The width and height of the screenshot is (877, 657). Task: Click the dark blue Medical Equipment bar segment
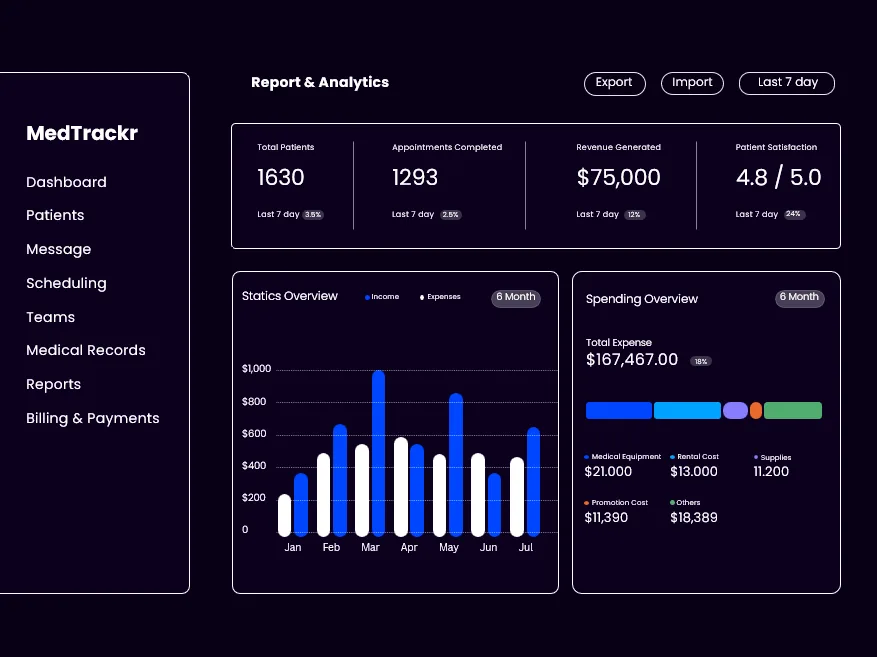point(618,410)
